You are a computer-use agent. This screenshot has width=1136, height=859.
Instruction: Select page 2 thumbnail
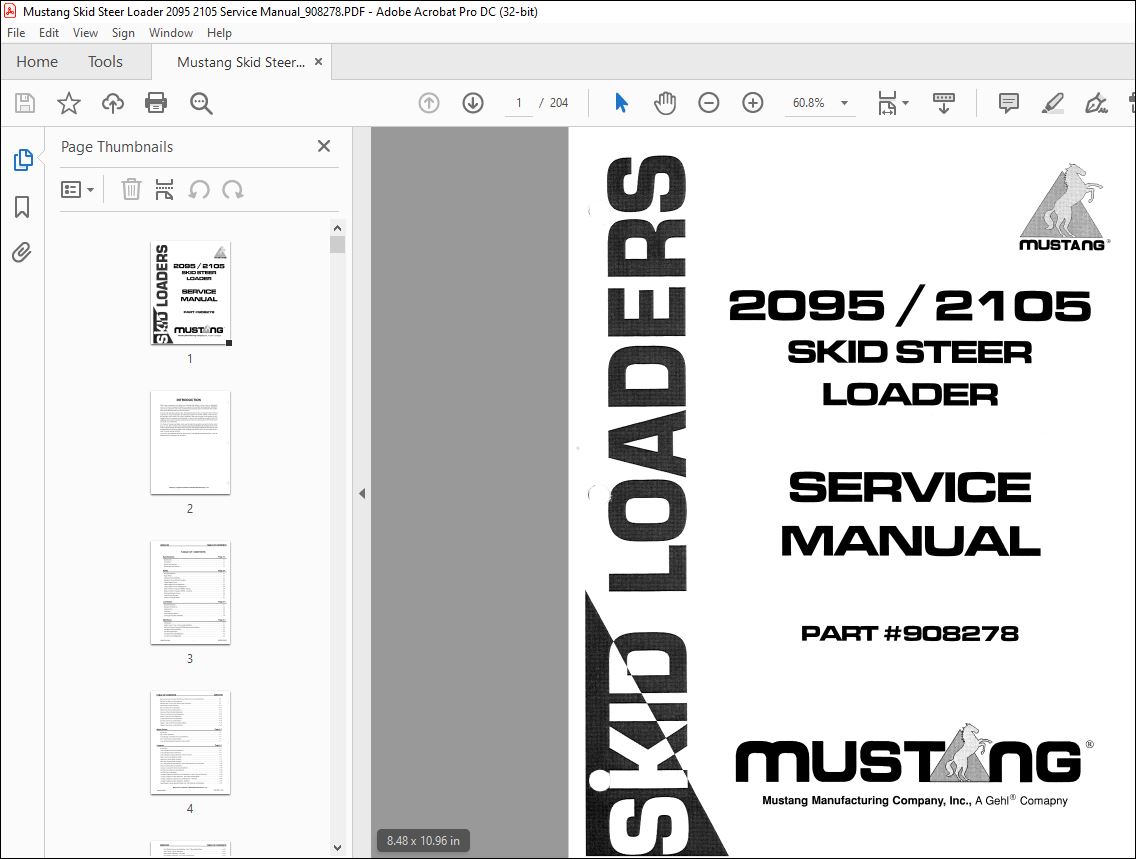(191, 443)
